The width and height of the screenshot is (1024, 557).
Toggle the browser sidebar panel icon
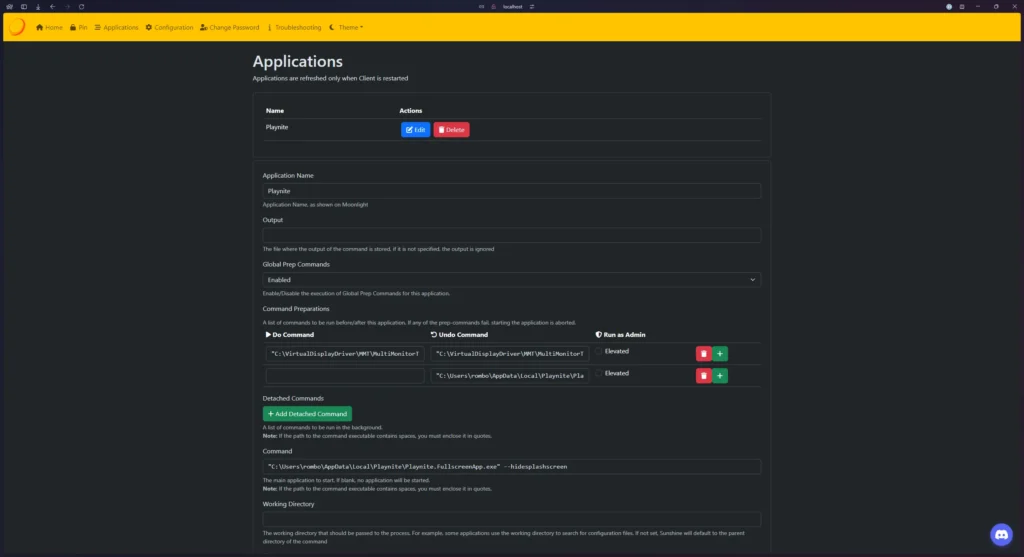[x=24, y=7]
